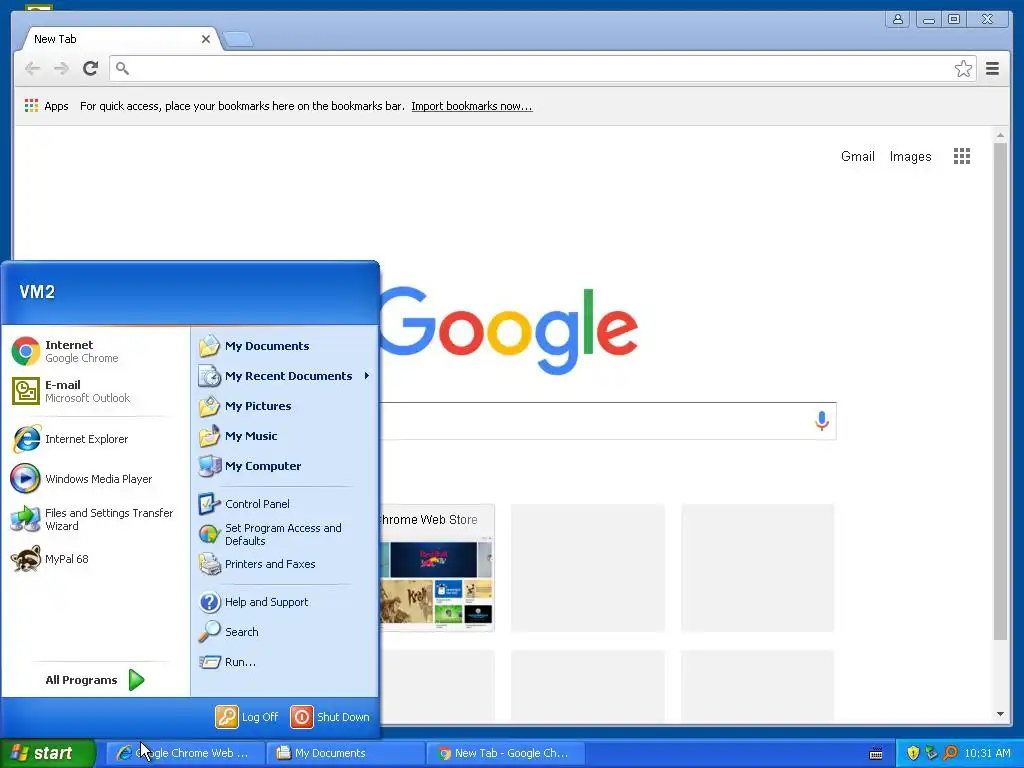Open the Images link
Image resolution: width=1024 pixels, height=768 pixels.
point(910,156)
